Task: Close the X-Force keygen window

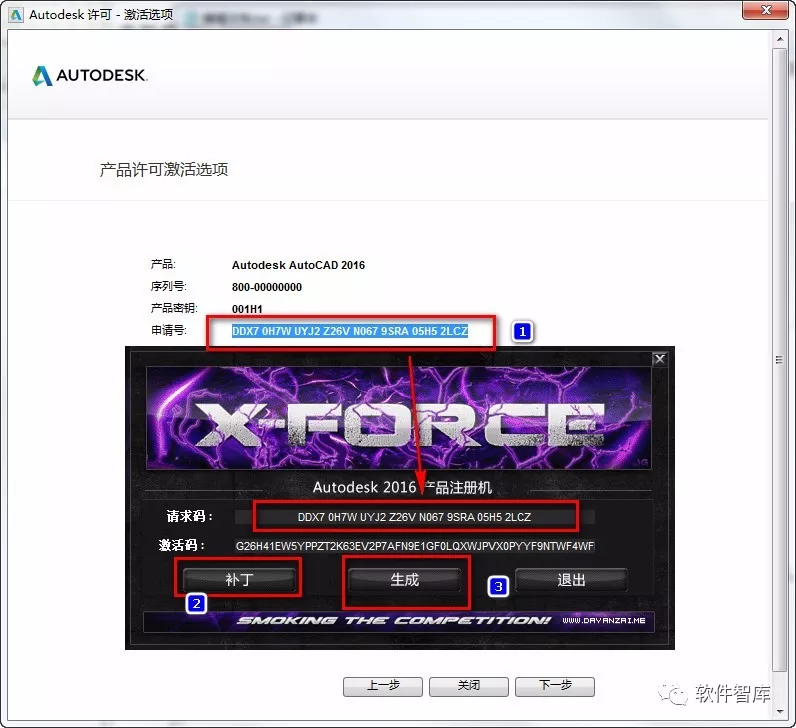Action: [x=659, y=359]
